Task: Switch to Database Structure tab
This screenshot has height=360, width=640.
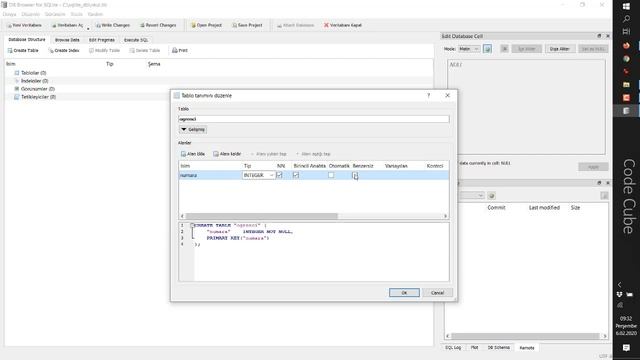Action: (27, 40)
